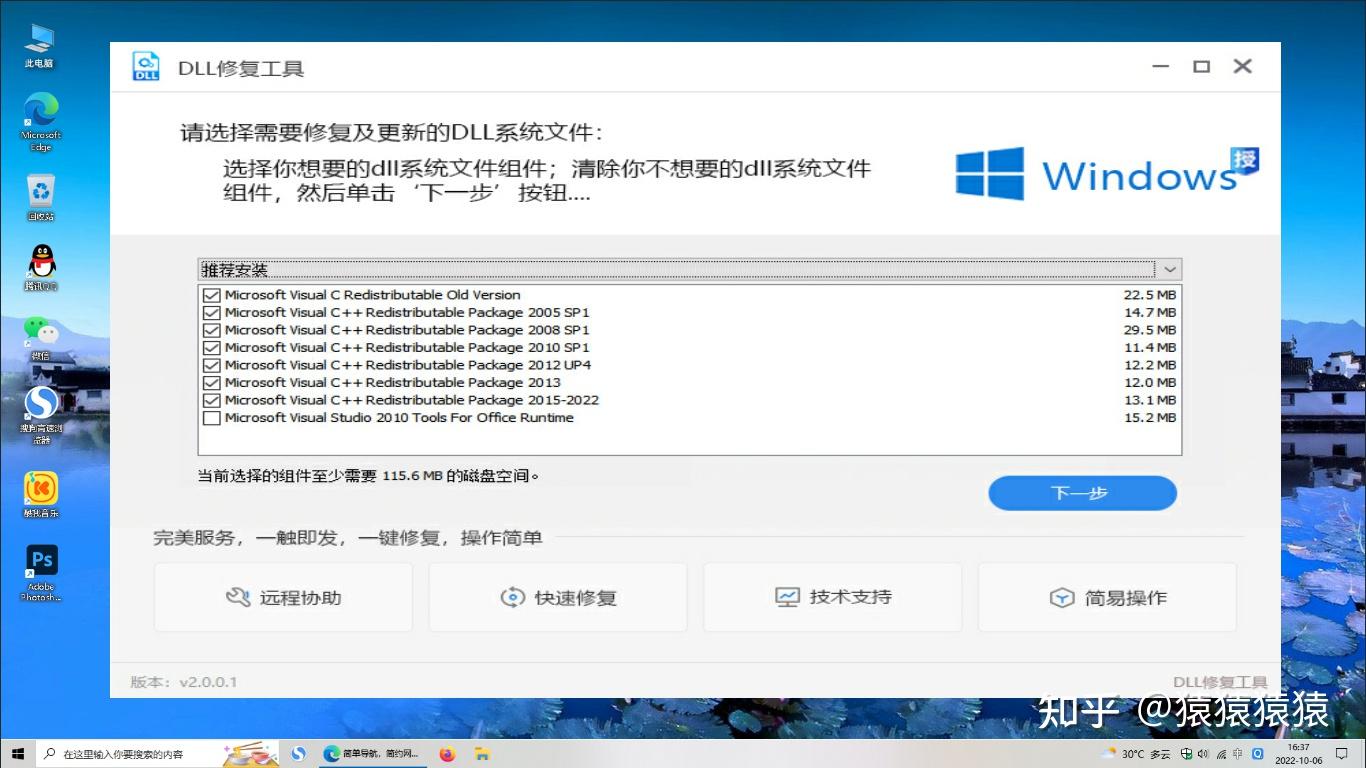This screenshot has height=768, width=1366.
Task: Uncheck Visual C++ Package 2015-2022
Action: [211, 400]
